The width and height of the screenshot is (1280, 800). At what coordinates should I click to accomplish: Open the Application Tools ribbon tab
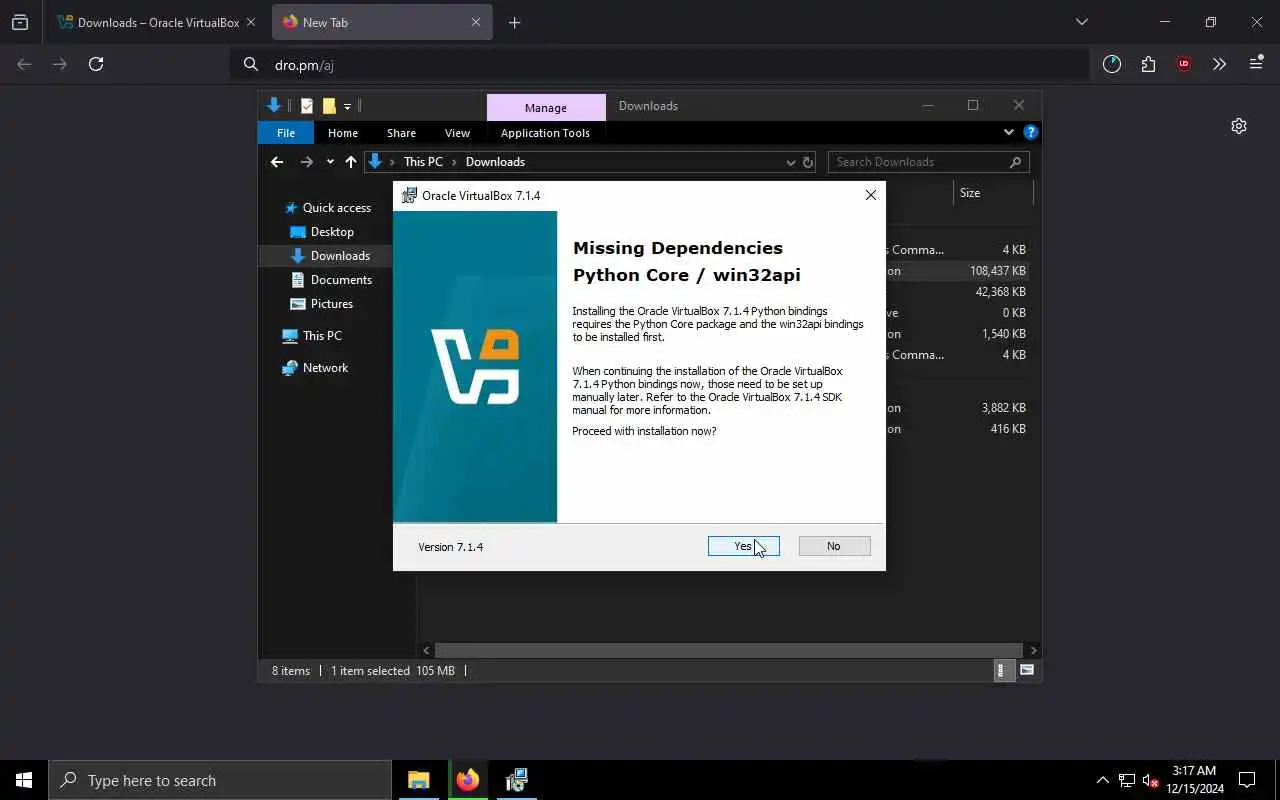pos(545,133)
